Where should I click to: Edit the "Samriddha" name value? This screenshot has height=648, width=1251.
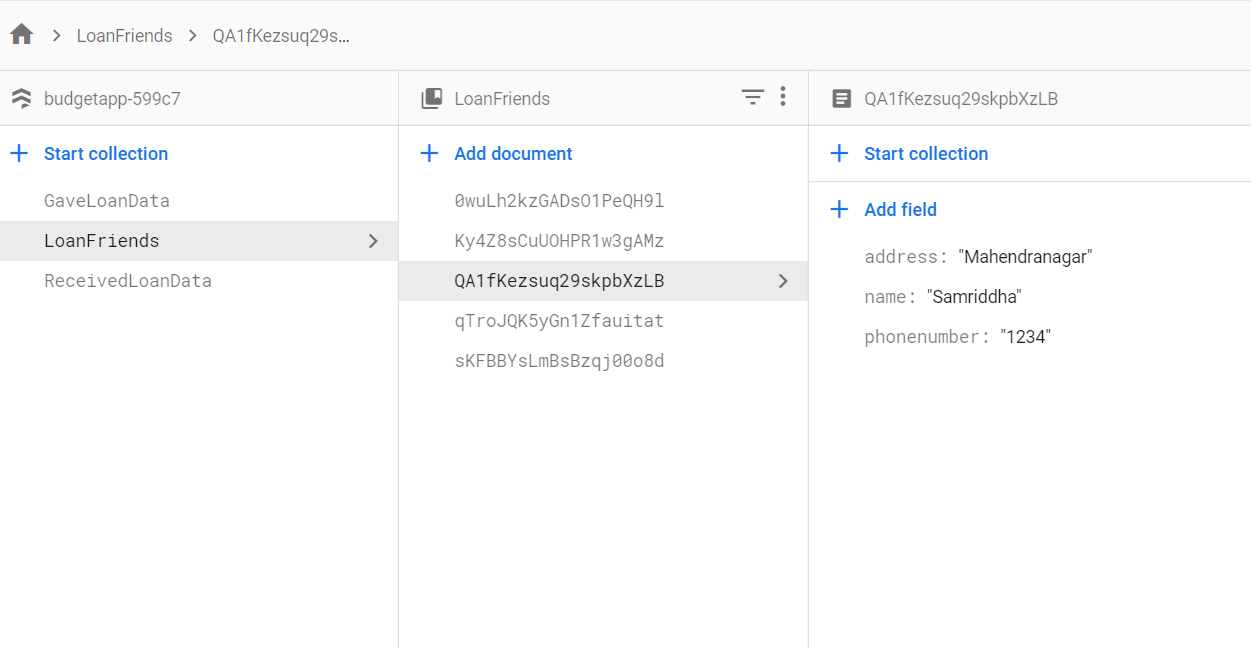[973, 297]
